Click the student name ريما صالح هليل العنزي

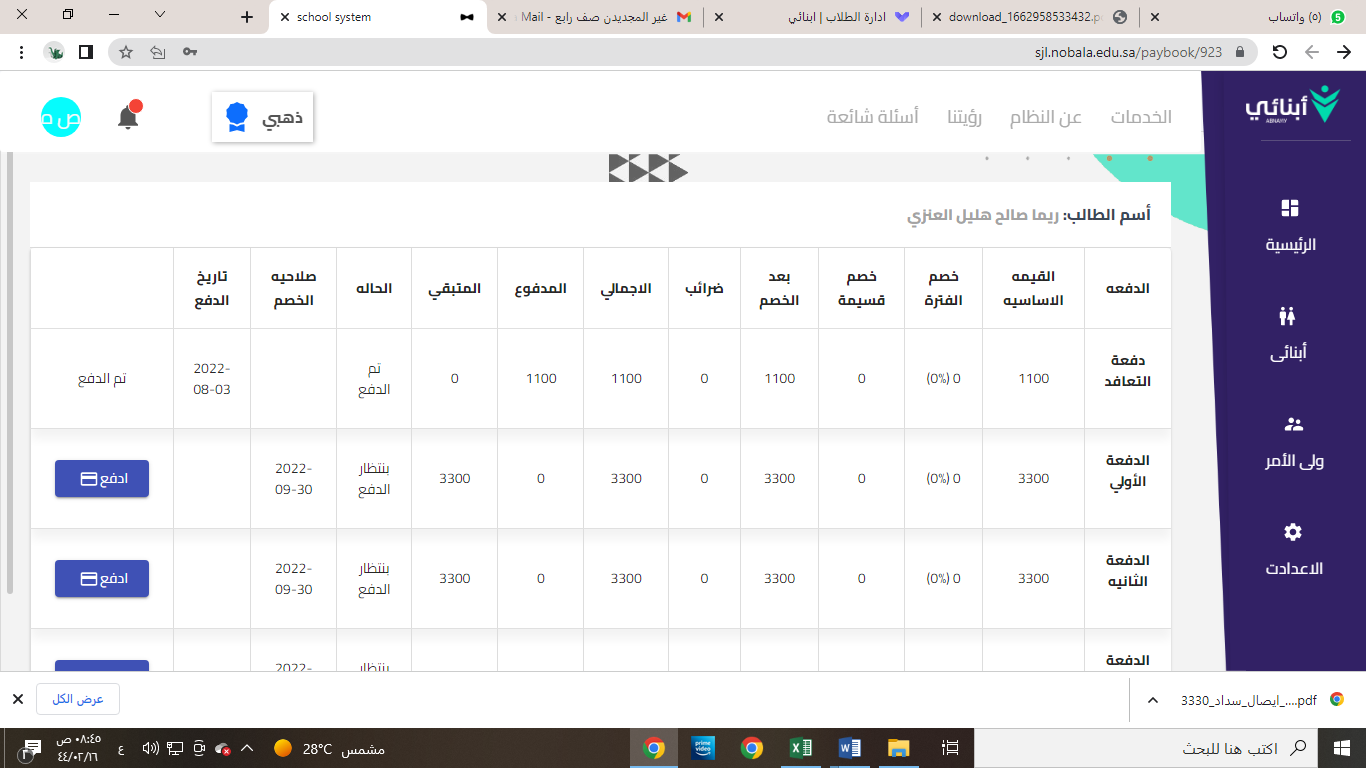983,215
